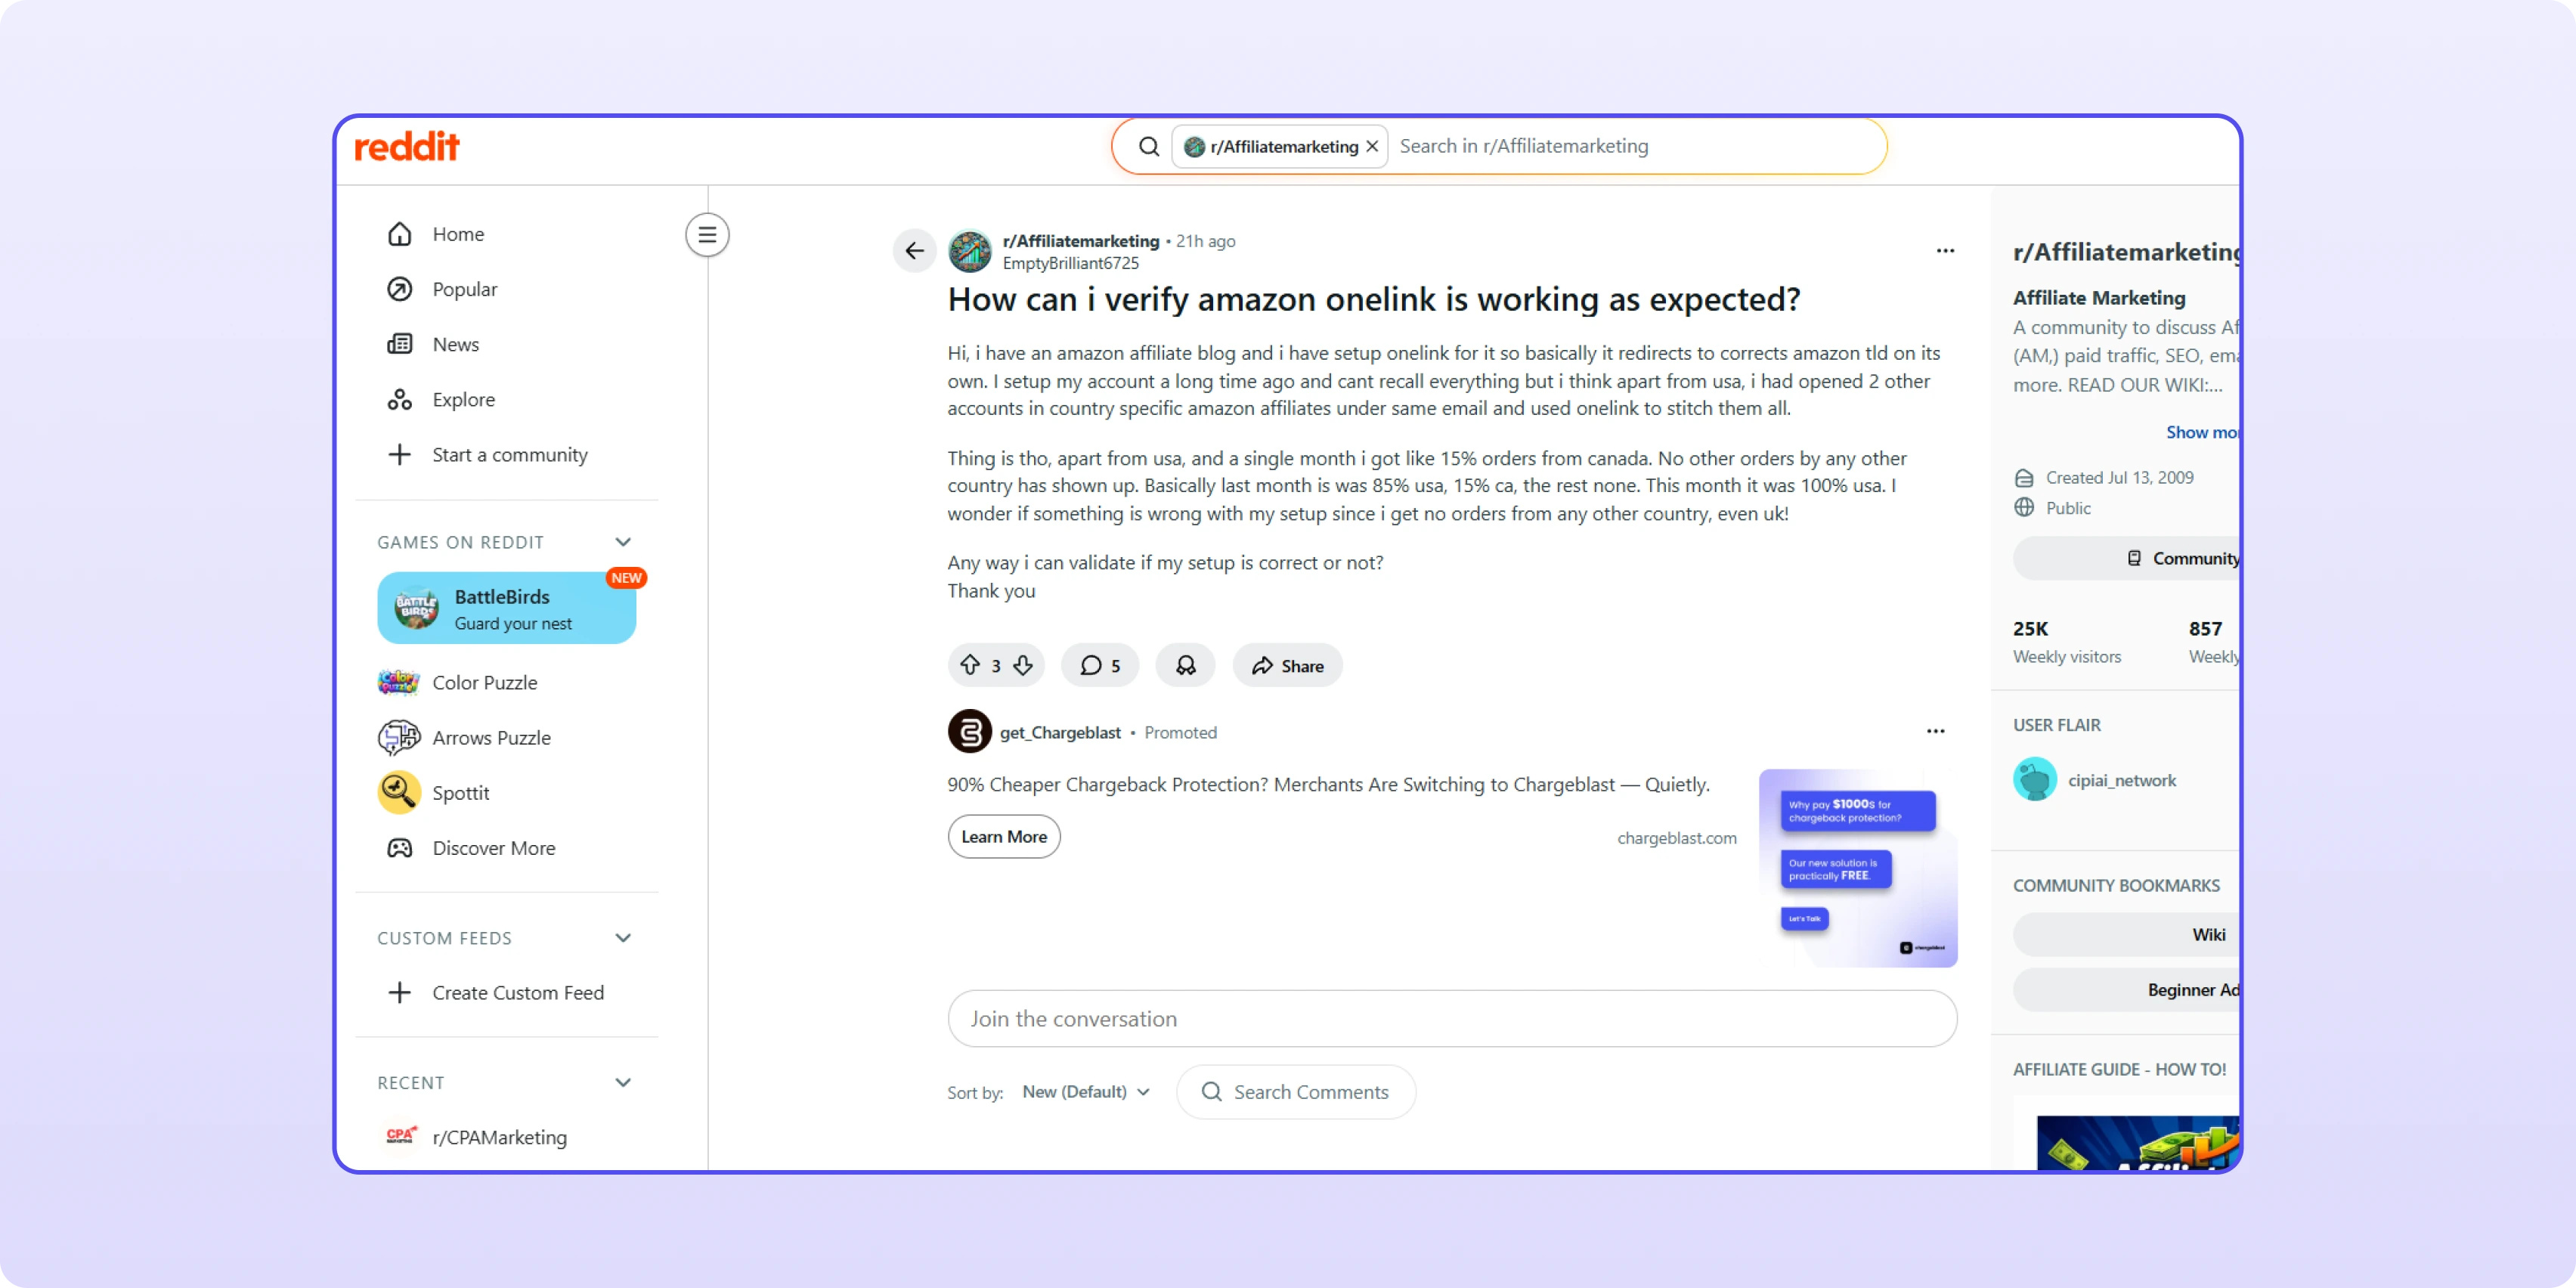The height and width of the screenshot is (1288, 2576).
Task: Collapse the Games on Reddit section
Action: [x=623, y=542]
